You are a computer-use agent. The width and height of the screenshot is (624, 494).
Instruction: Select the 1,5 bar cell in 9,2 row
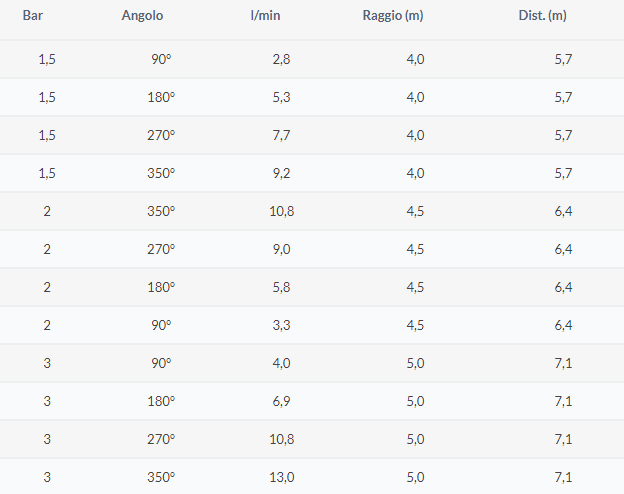(47, 174)
